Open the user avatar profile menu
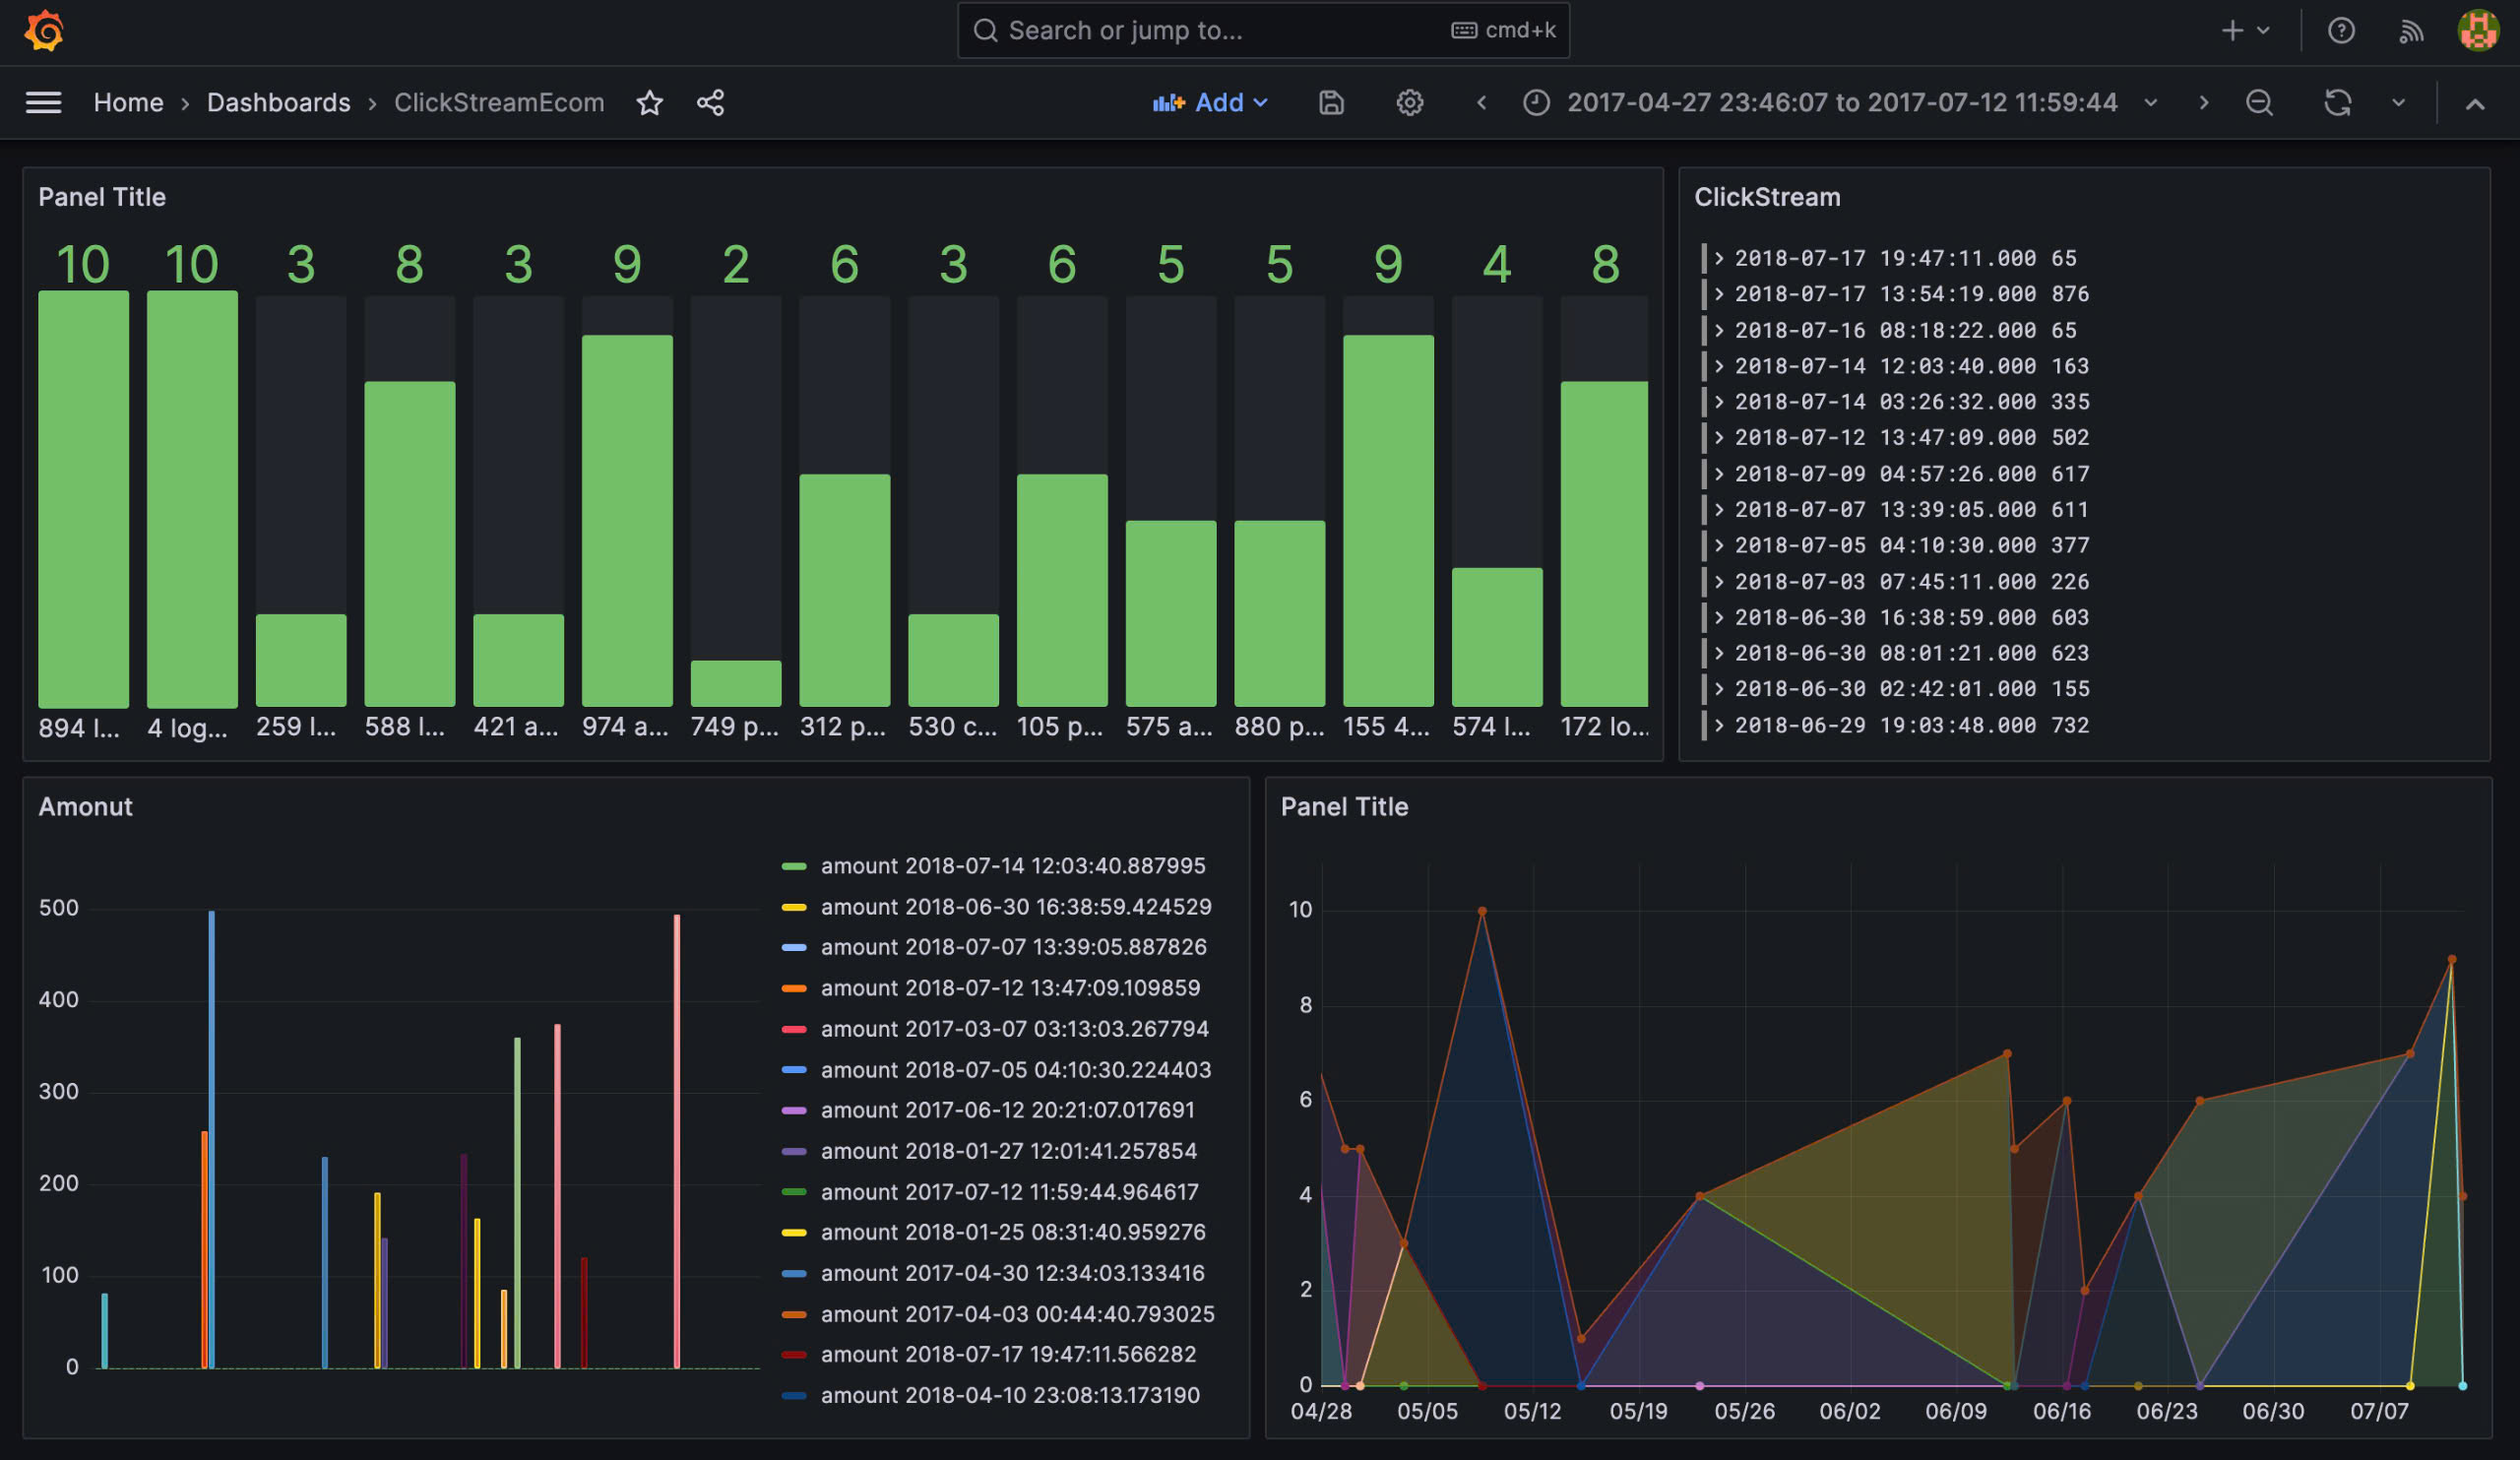Screen dimensions: 2520x1460 (2478, 30)
